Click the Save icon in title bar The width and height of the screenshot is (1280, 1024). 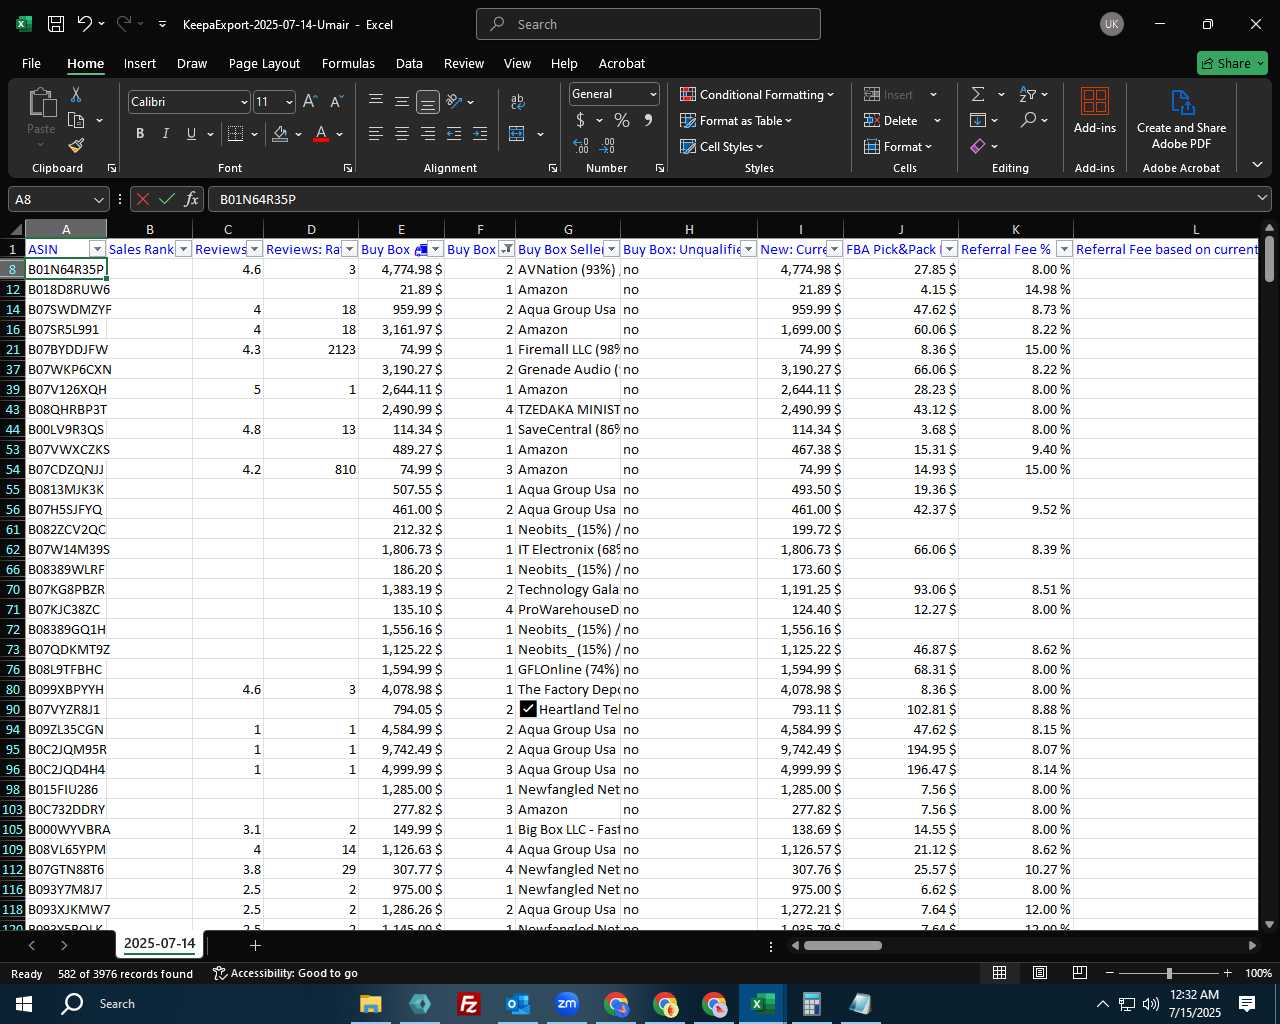56,24
